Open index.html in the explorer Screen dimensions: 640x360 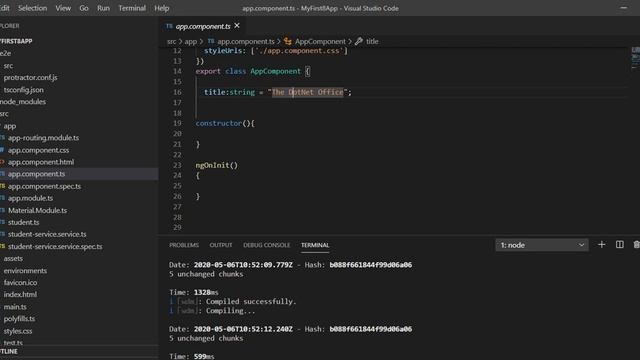click(20, 294)
